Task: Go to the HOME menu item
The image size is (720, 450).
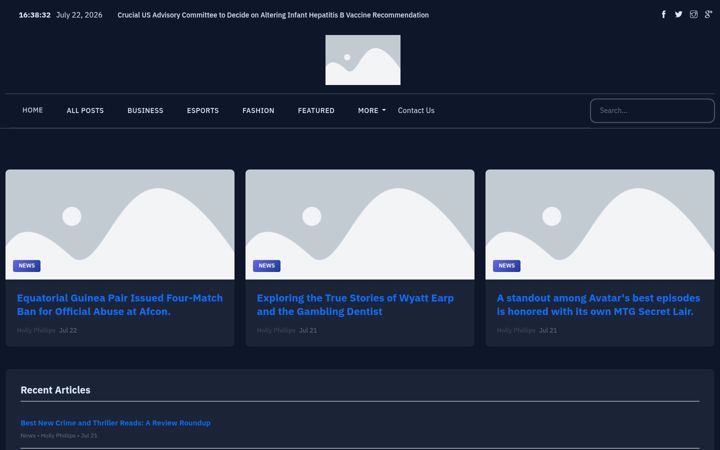Action: 33,110
